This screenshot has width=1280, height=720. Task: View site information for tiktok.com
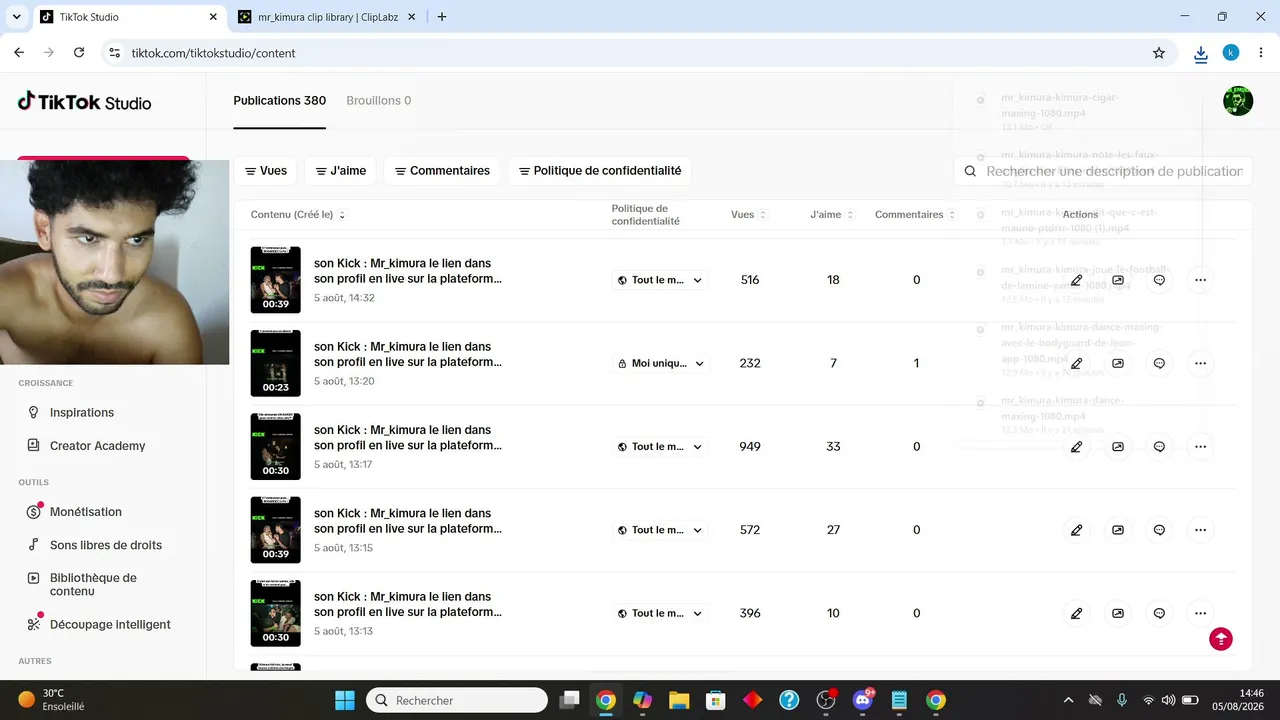(x=114, y=53)
